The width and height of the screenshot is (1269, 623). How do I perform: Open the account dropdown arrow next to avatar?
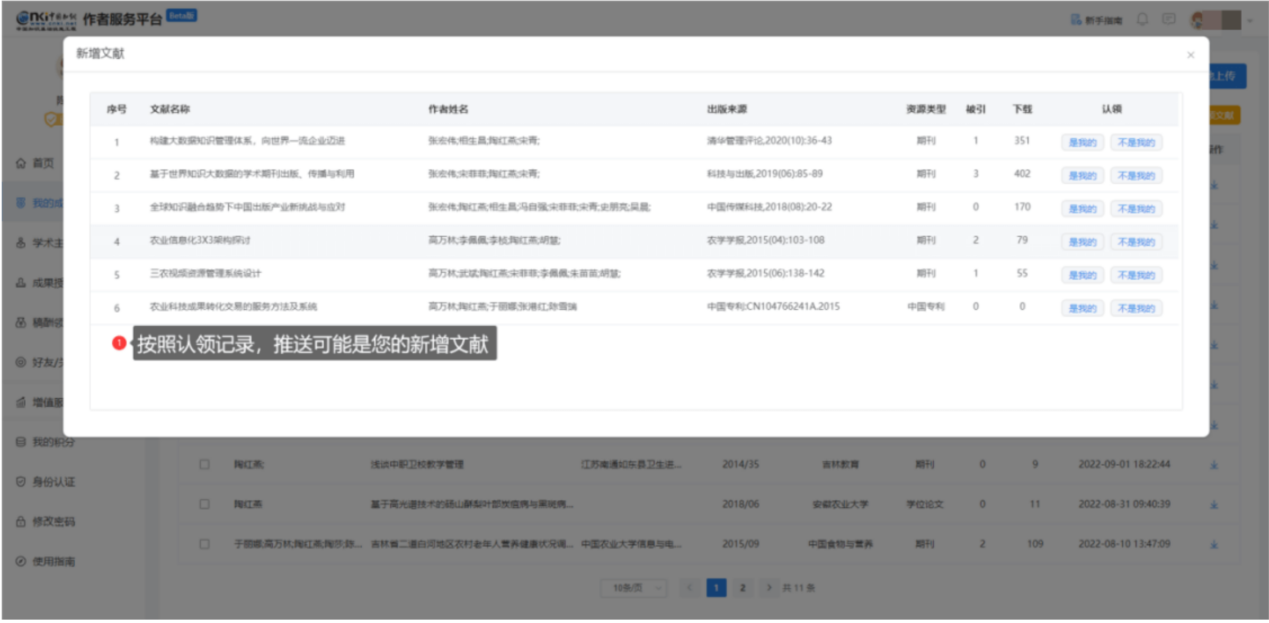pos(1250,18)
